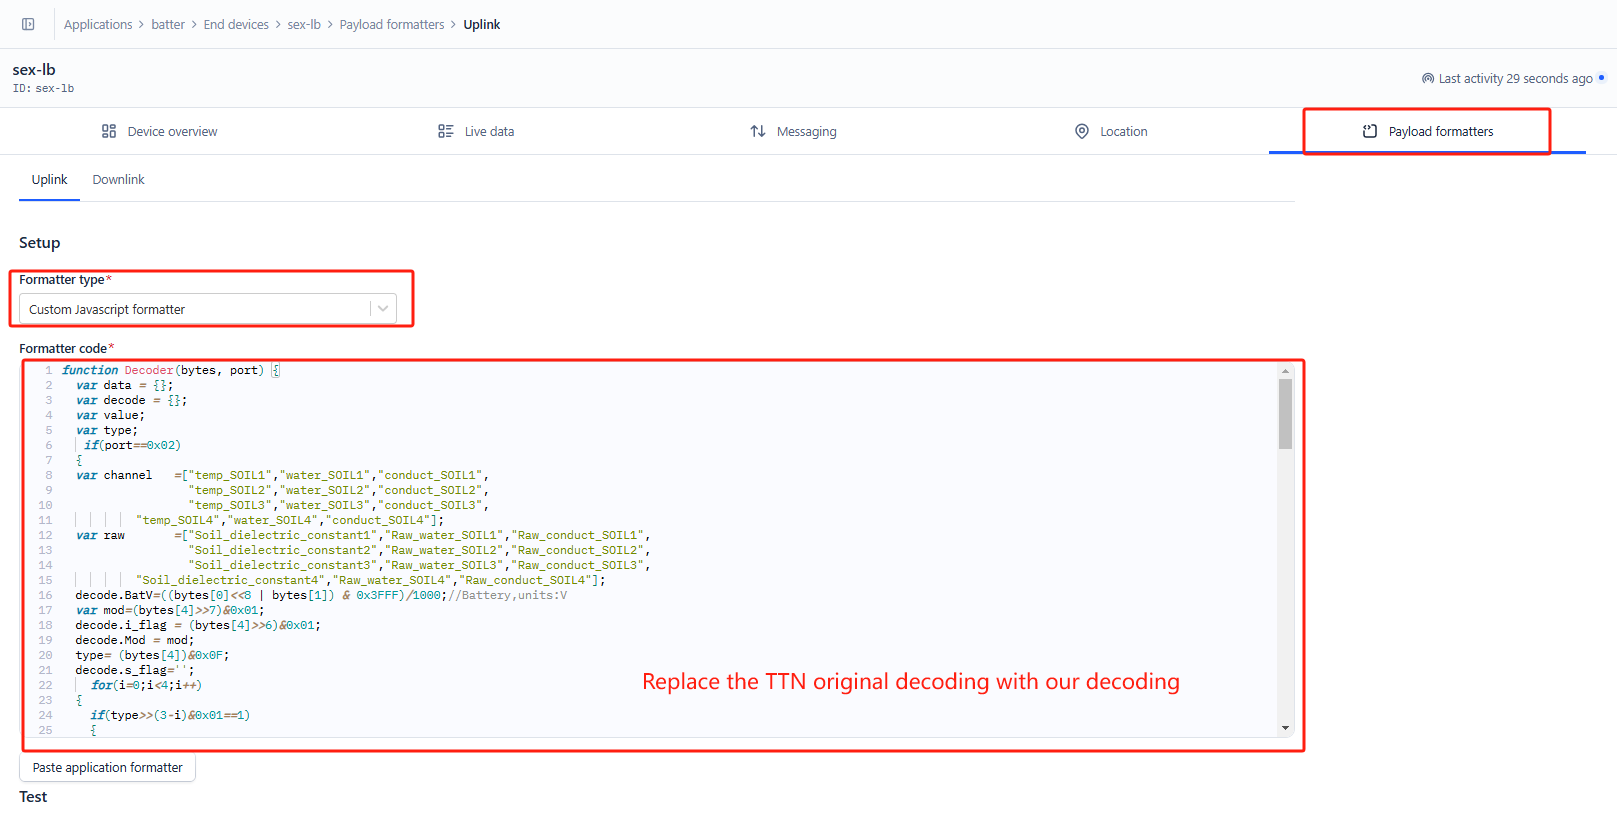This screenshot has width=1617, height=820.
Task: Click the sex-lb device title
Action: coord(34,69)
